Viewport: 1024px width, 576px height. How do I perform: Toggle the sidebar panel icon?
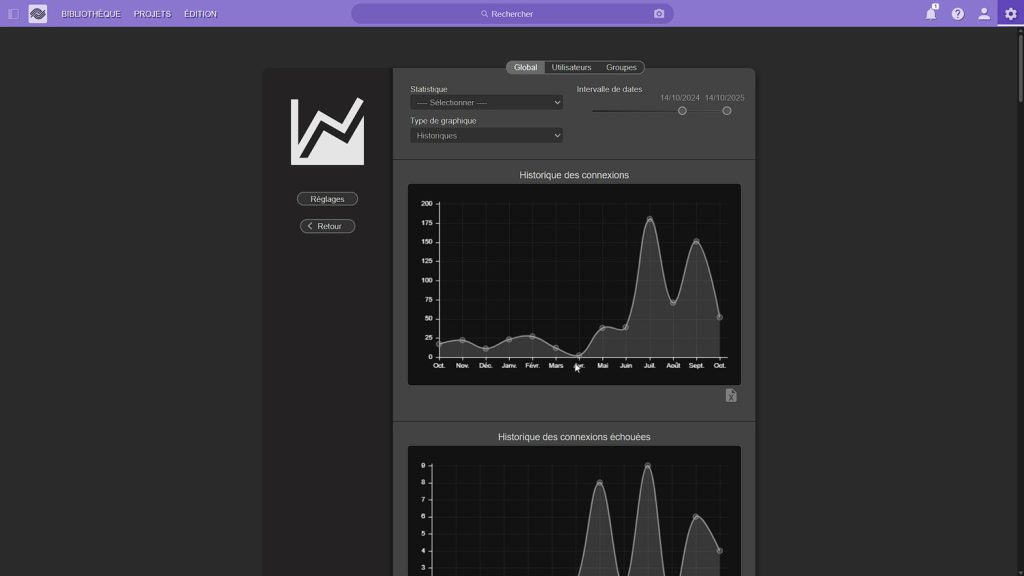click(13, 14)
